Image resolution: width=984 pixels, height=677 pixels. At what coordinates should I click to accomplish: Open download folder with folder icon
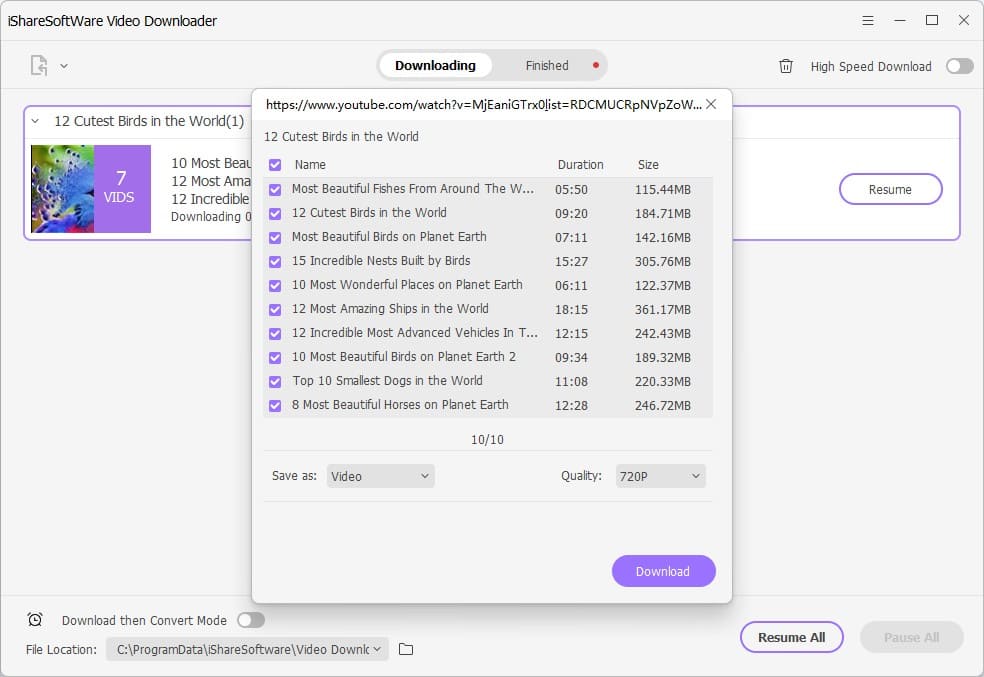click(404, 649)
